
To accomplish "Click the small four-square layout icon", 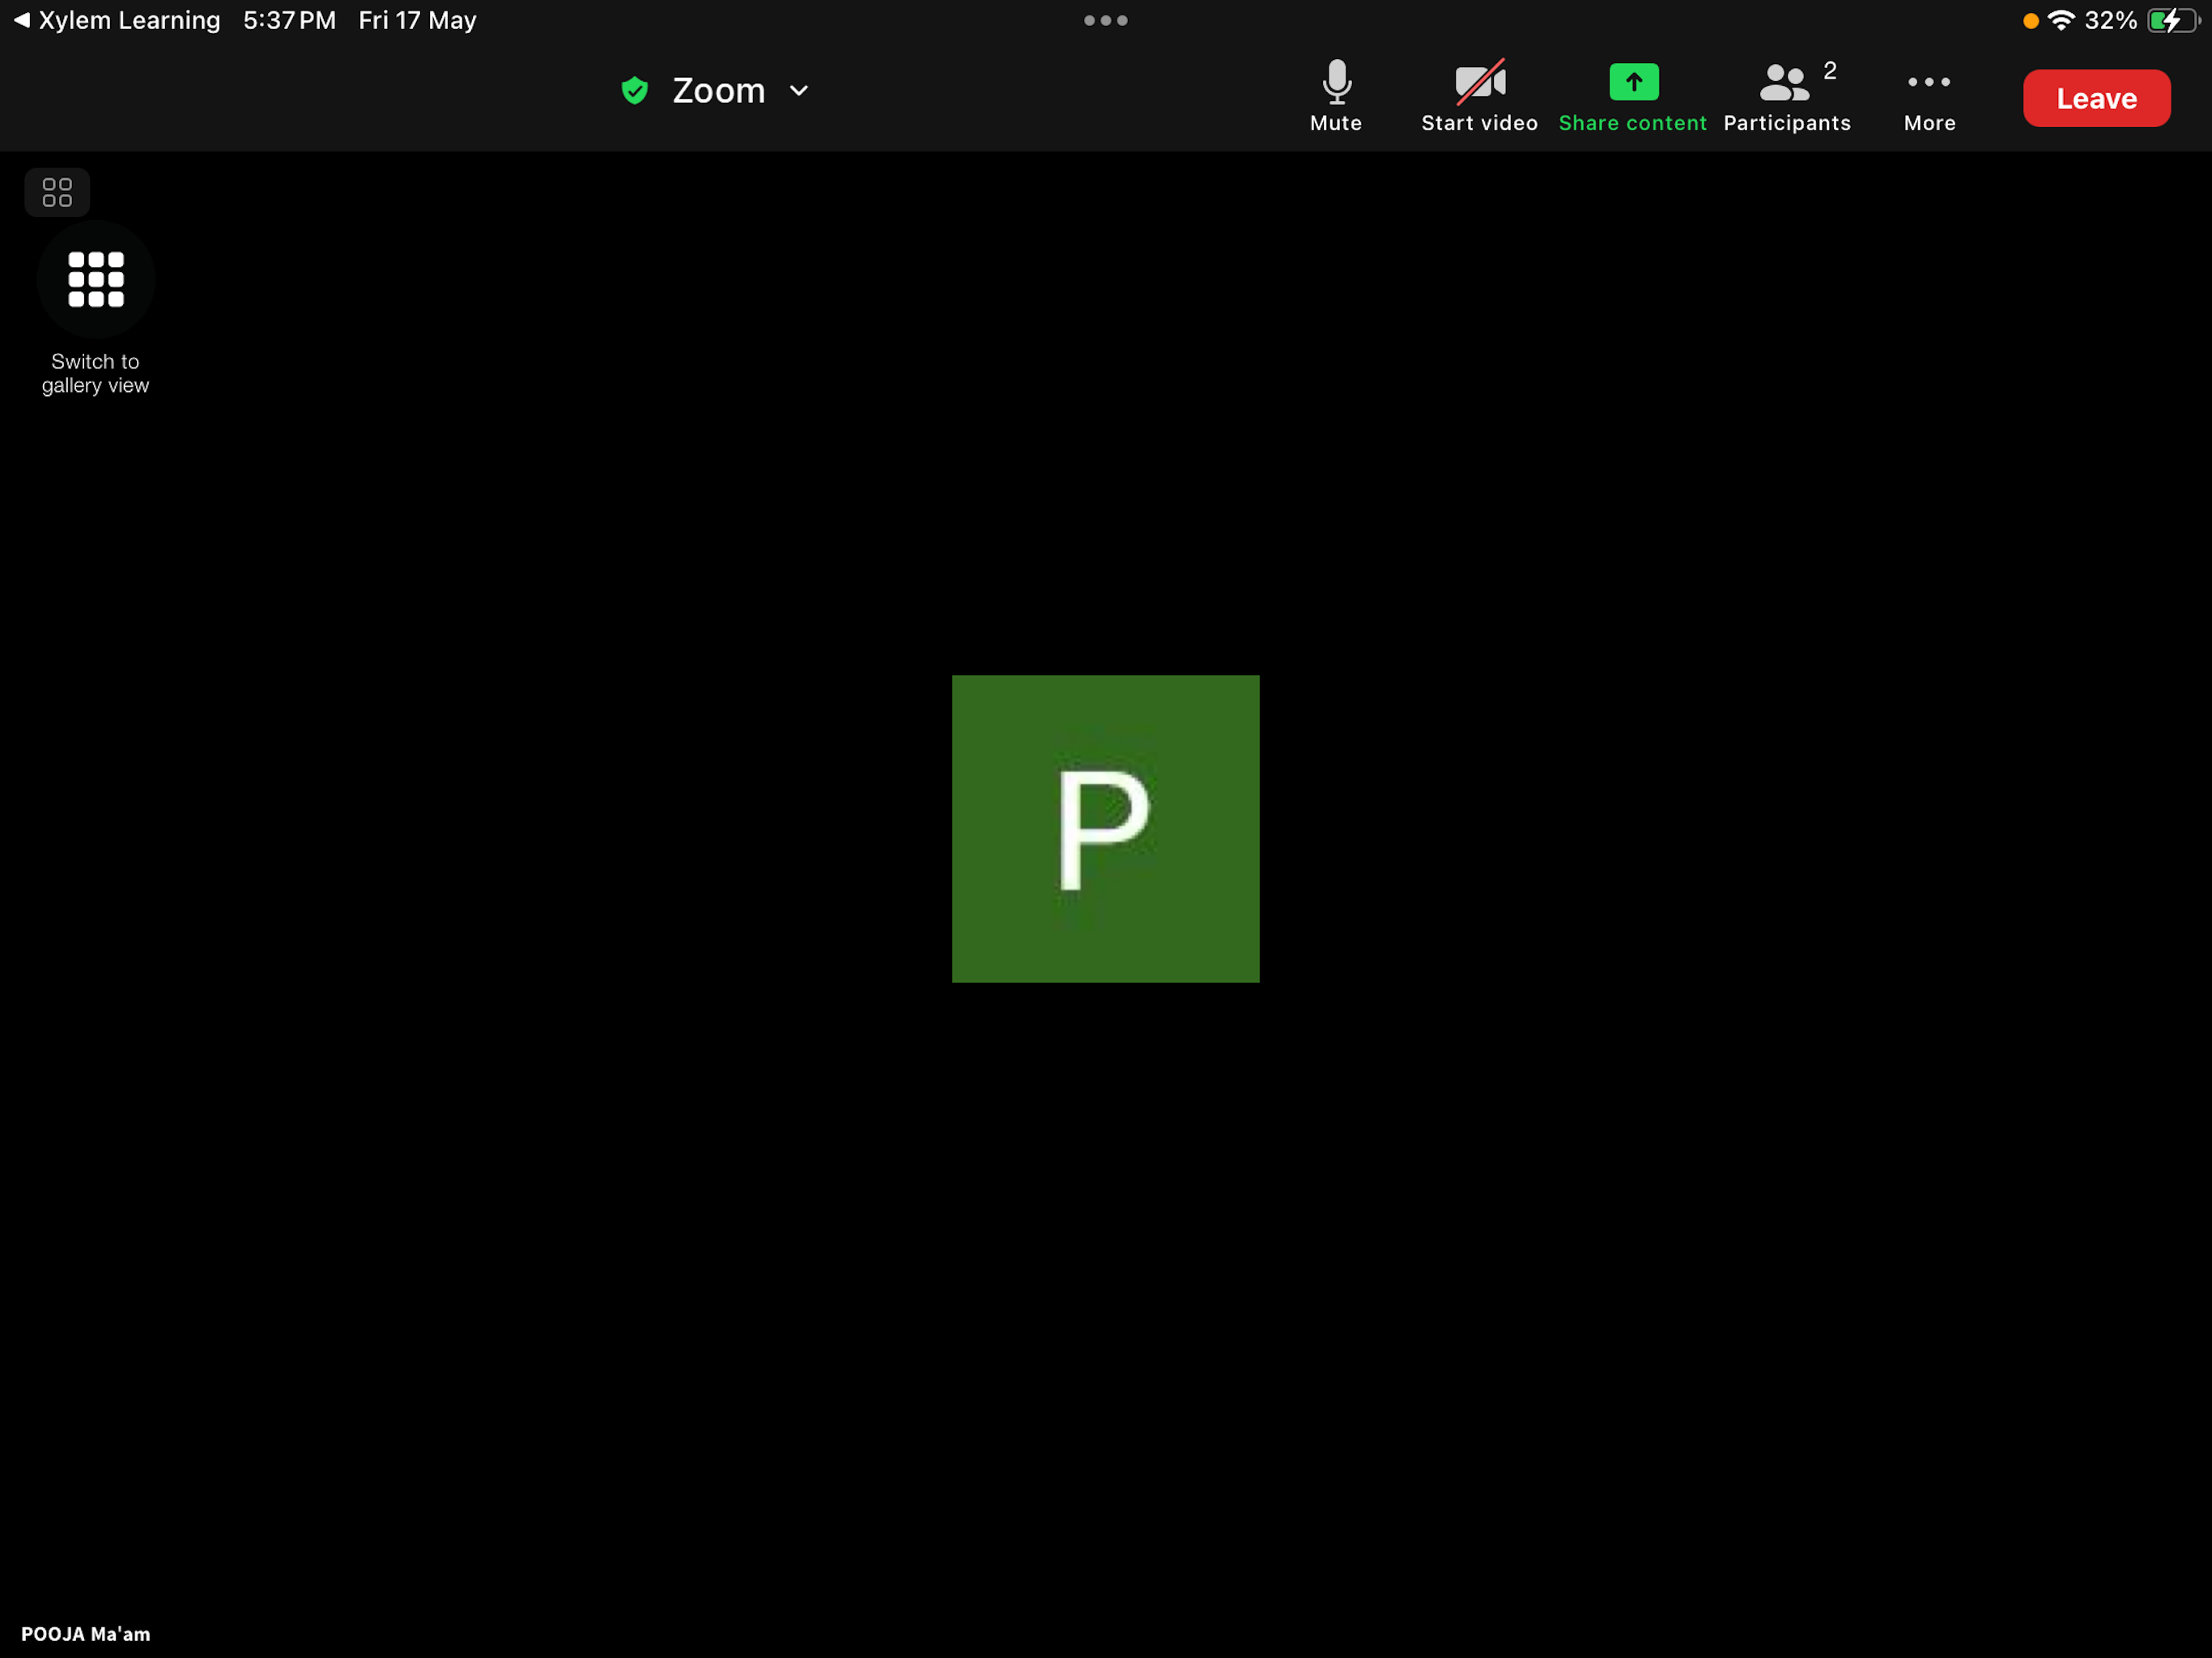I will coord(57,192).
